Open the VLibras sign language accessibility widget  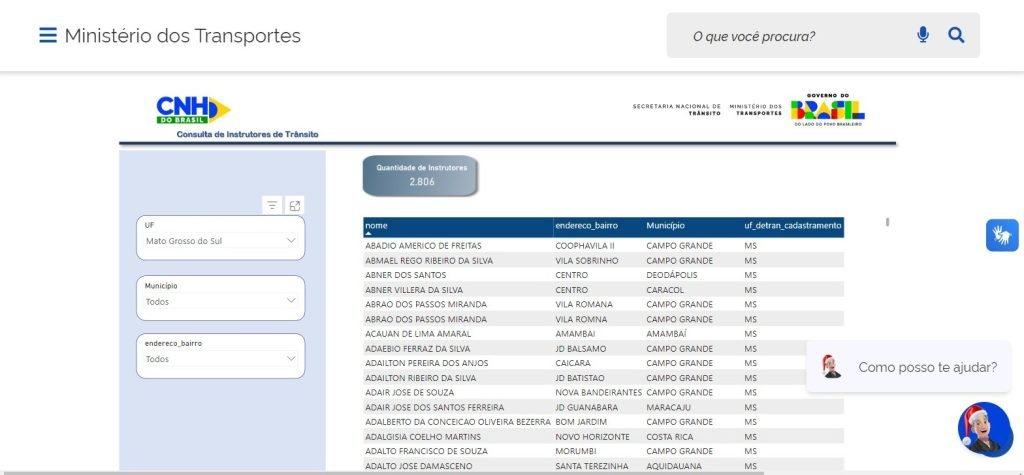(x=1001, y=235)
